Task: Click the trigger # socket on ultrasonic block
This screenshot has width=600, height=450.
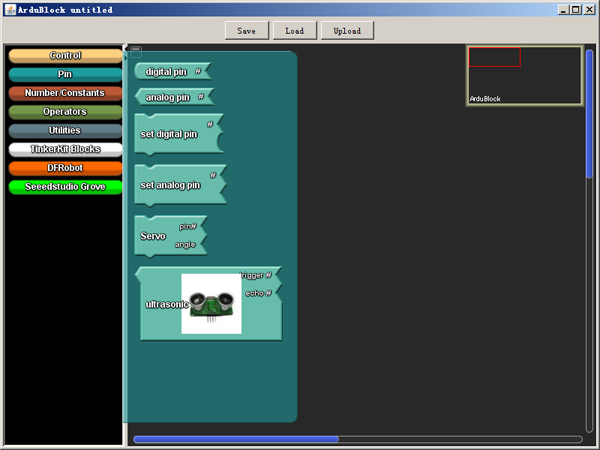Action: [x=256, y=275]
